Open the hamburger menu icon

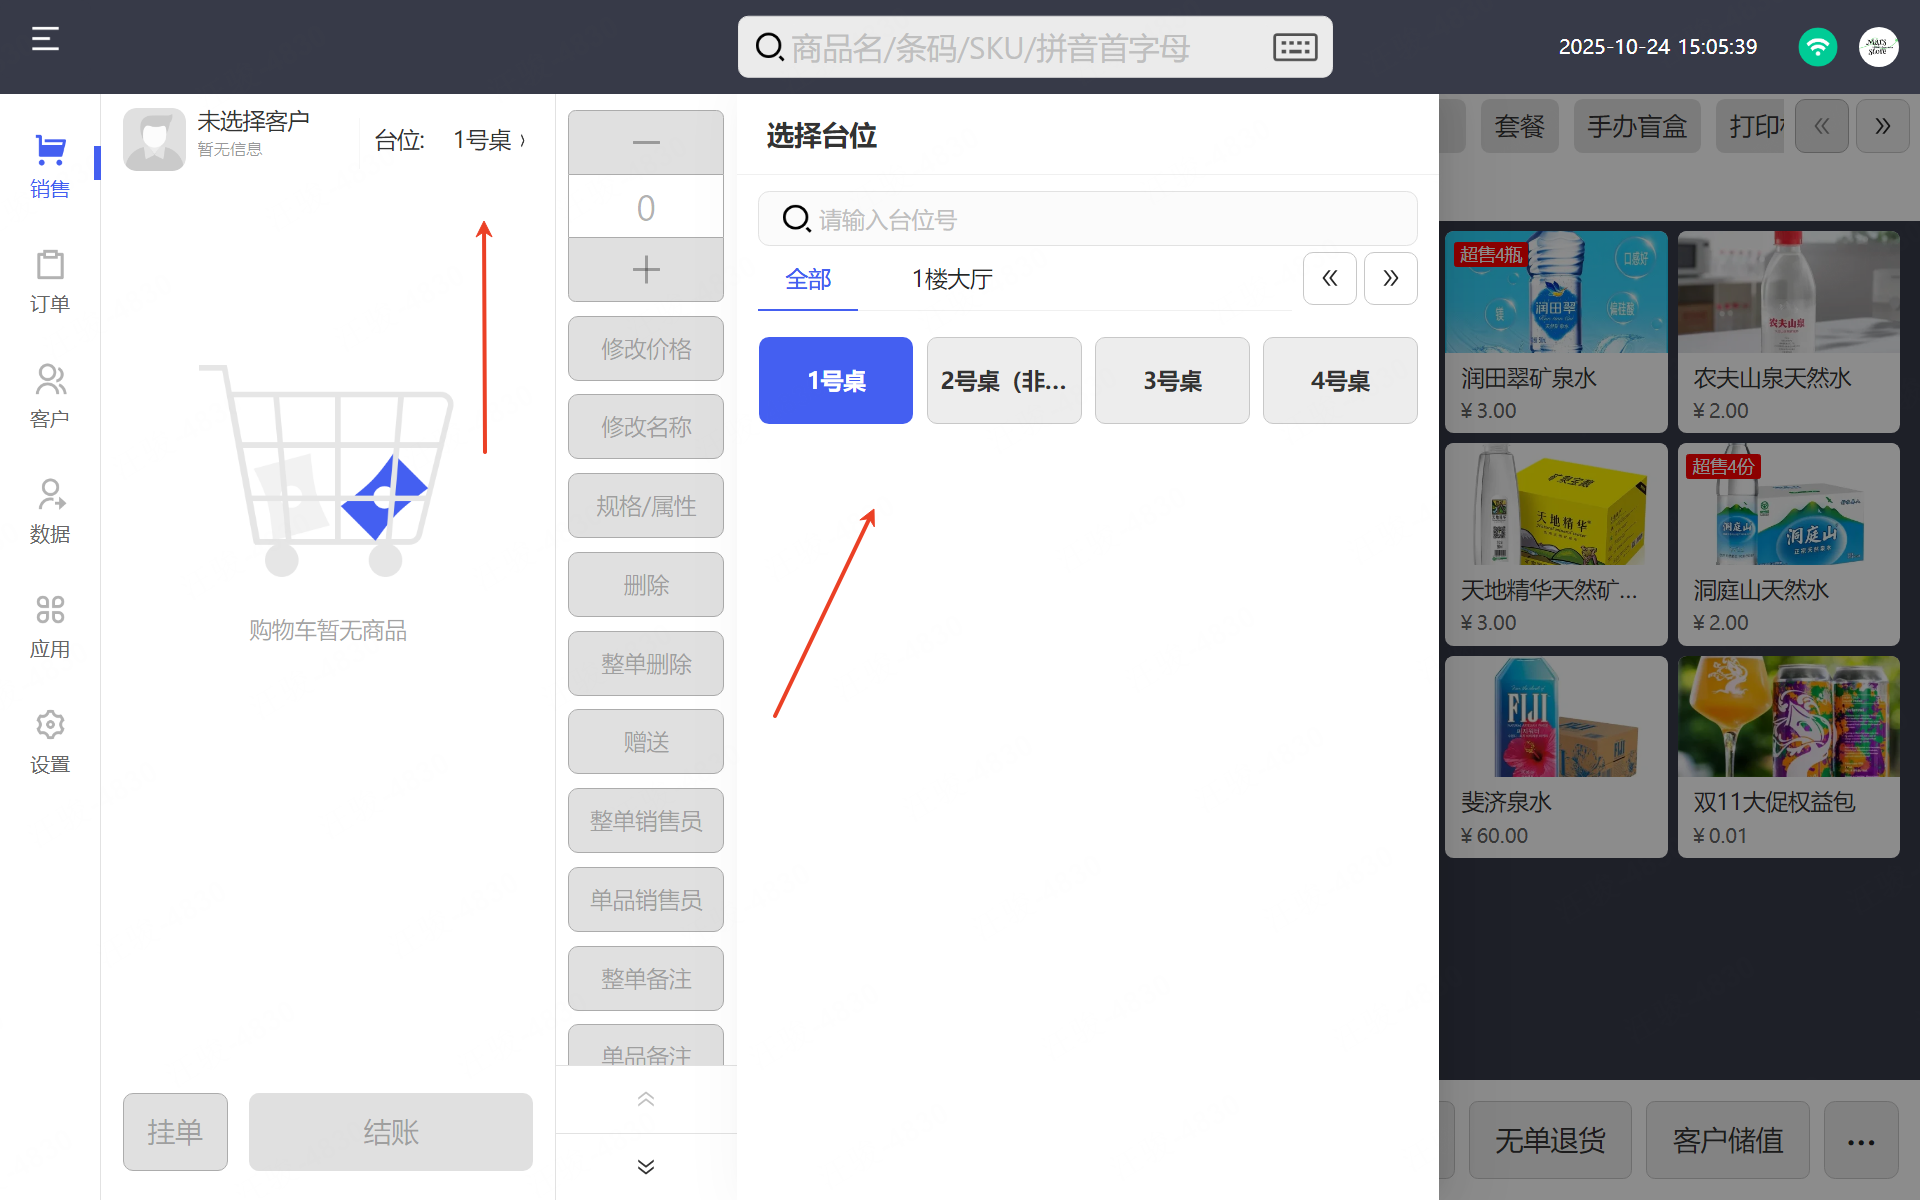[45, 40]
